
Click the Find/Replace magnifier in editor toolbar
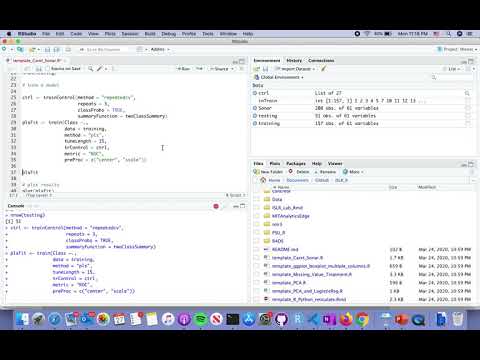click(91, 69)
